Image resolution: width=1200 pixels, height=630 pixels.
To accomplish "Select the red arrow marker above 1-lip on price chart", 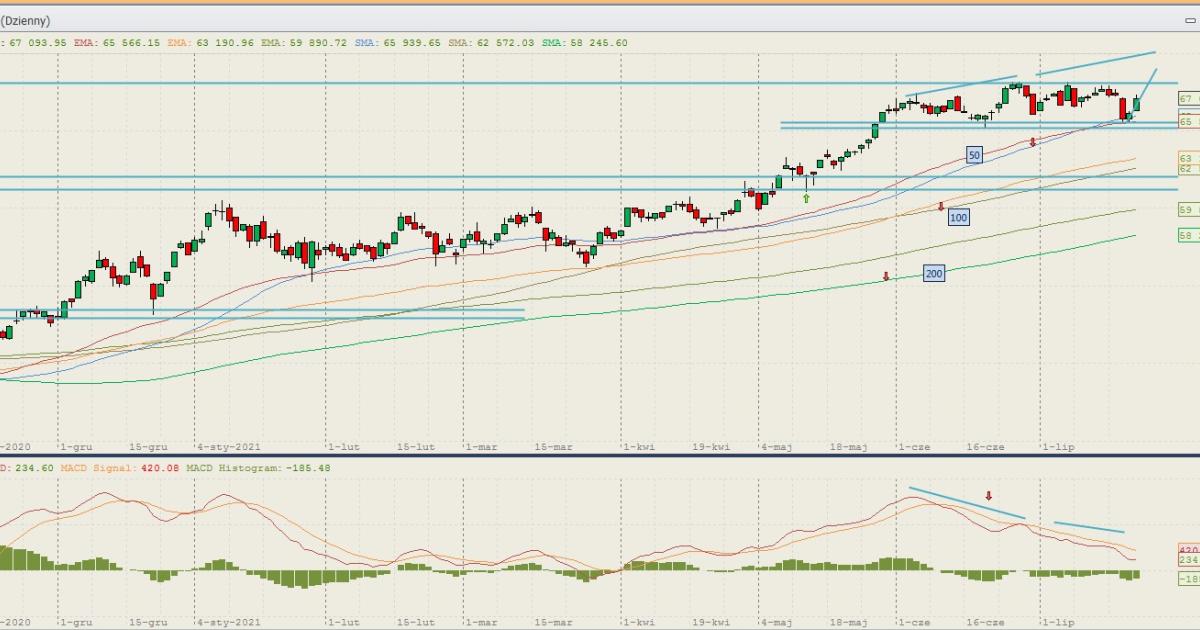I will click(x=1034, y=143).
